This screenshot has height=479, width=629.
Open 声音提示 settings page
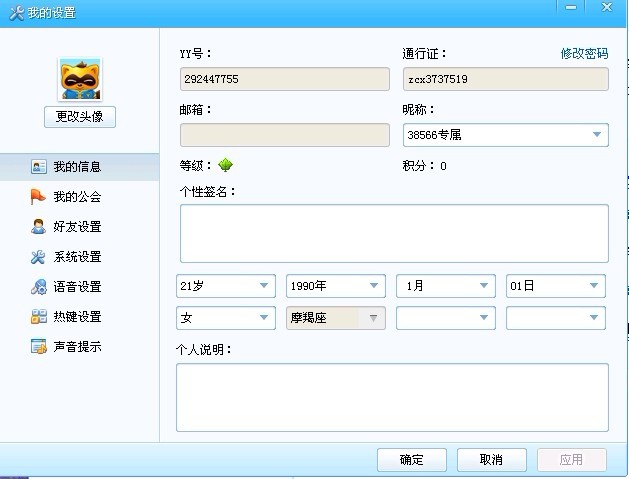pos(79,347)
